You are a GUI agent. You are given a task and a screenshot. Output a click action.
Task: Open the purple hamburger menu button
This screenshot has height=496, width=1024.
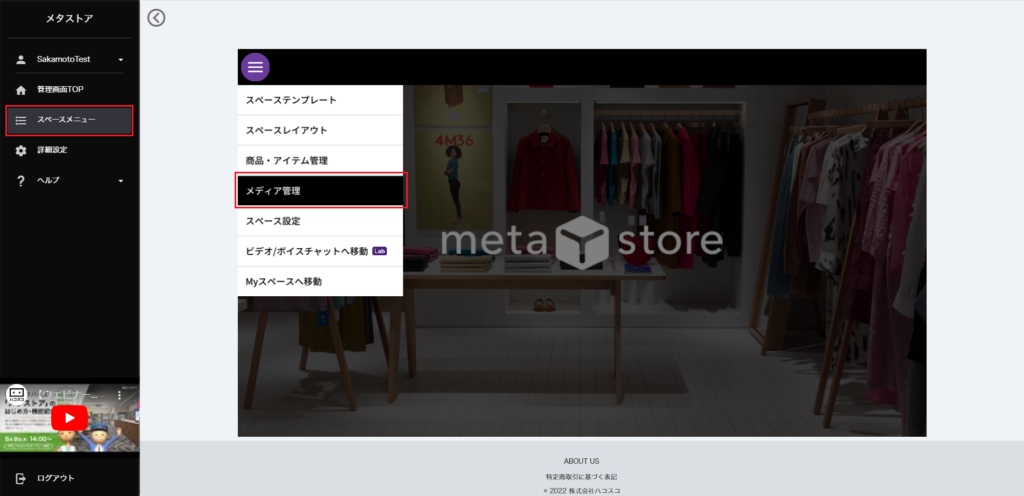coord(255,67)
